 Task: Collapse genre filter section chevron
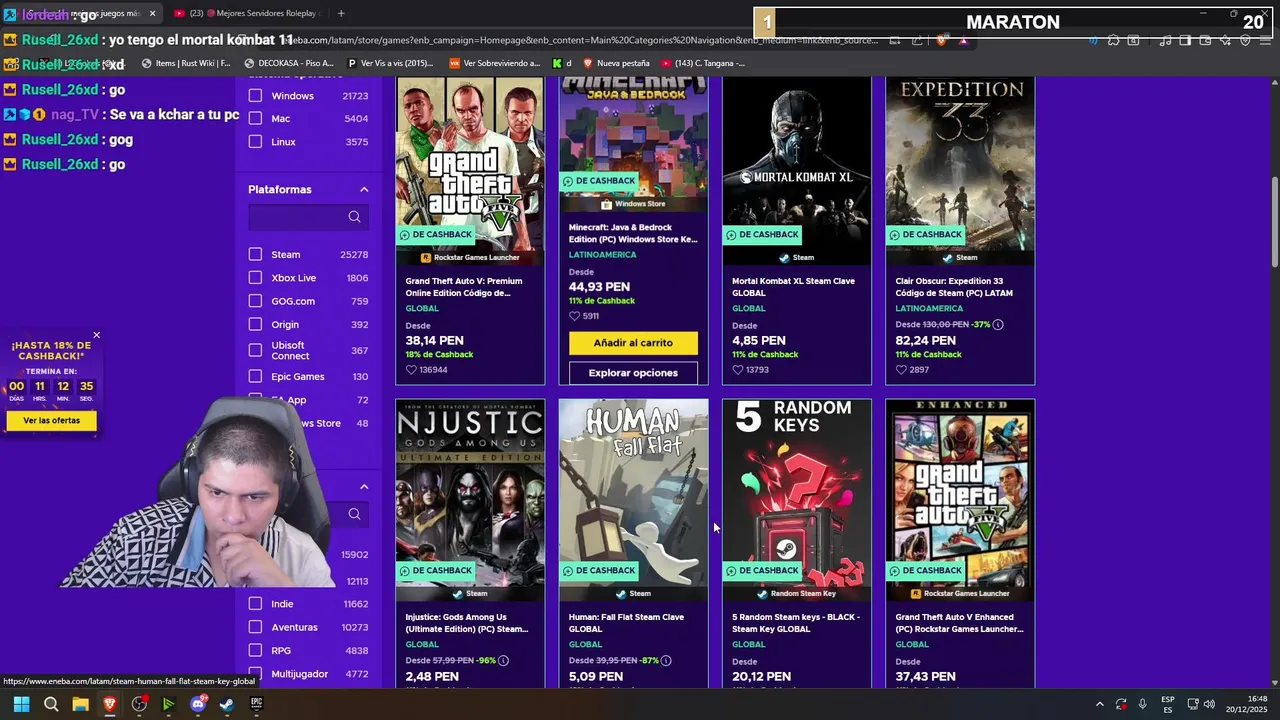tap(364, 487)
